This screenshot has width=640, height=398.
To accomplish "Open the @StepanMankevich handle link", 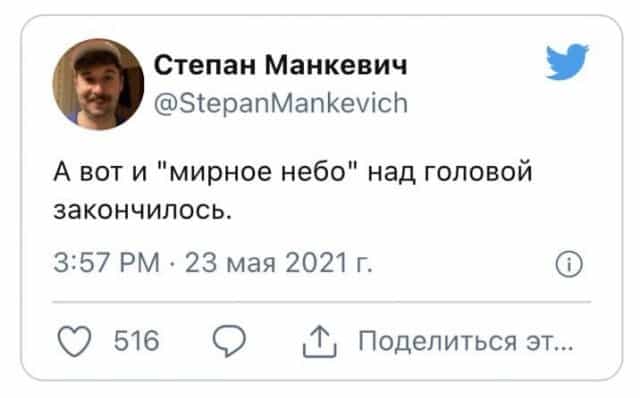I will (x=281, y=103).
